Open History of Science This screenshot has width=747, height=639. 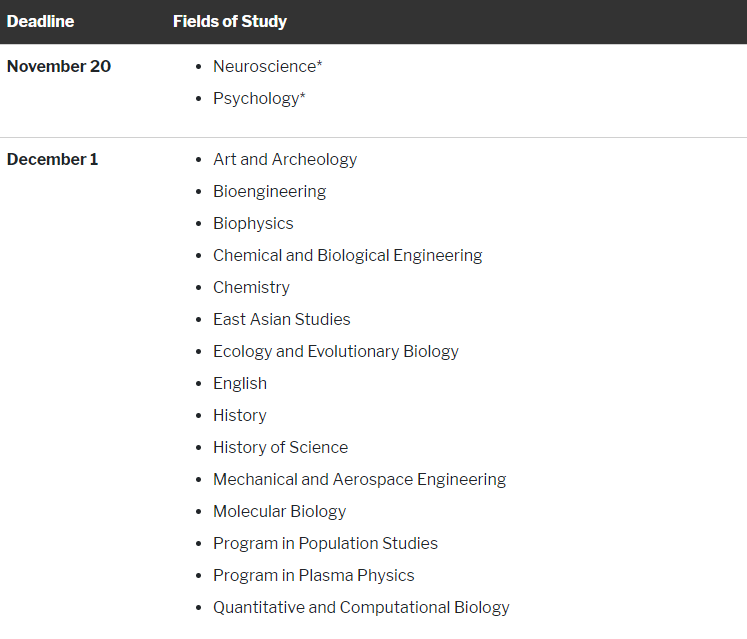(281, 447)
